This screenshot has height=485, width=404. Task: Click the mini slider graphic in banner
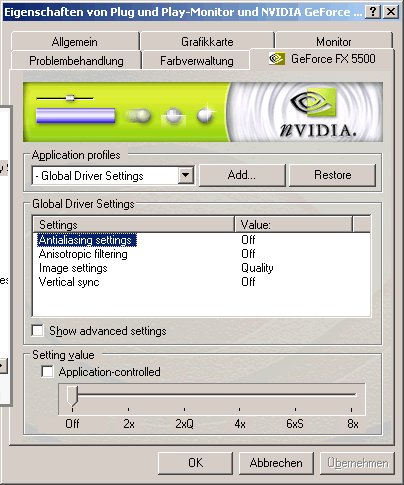pos(65,98)
